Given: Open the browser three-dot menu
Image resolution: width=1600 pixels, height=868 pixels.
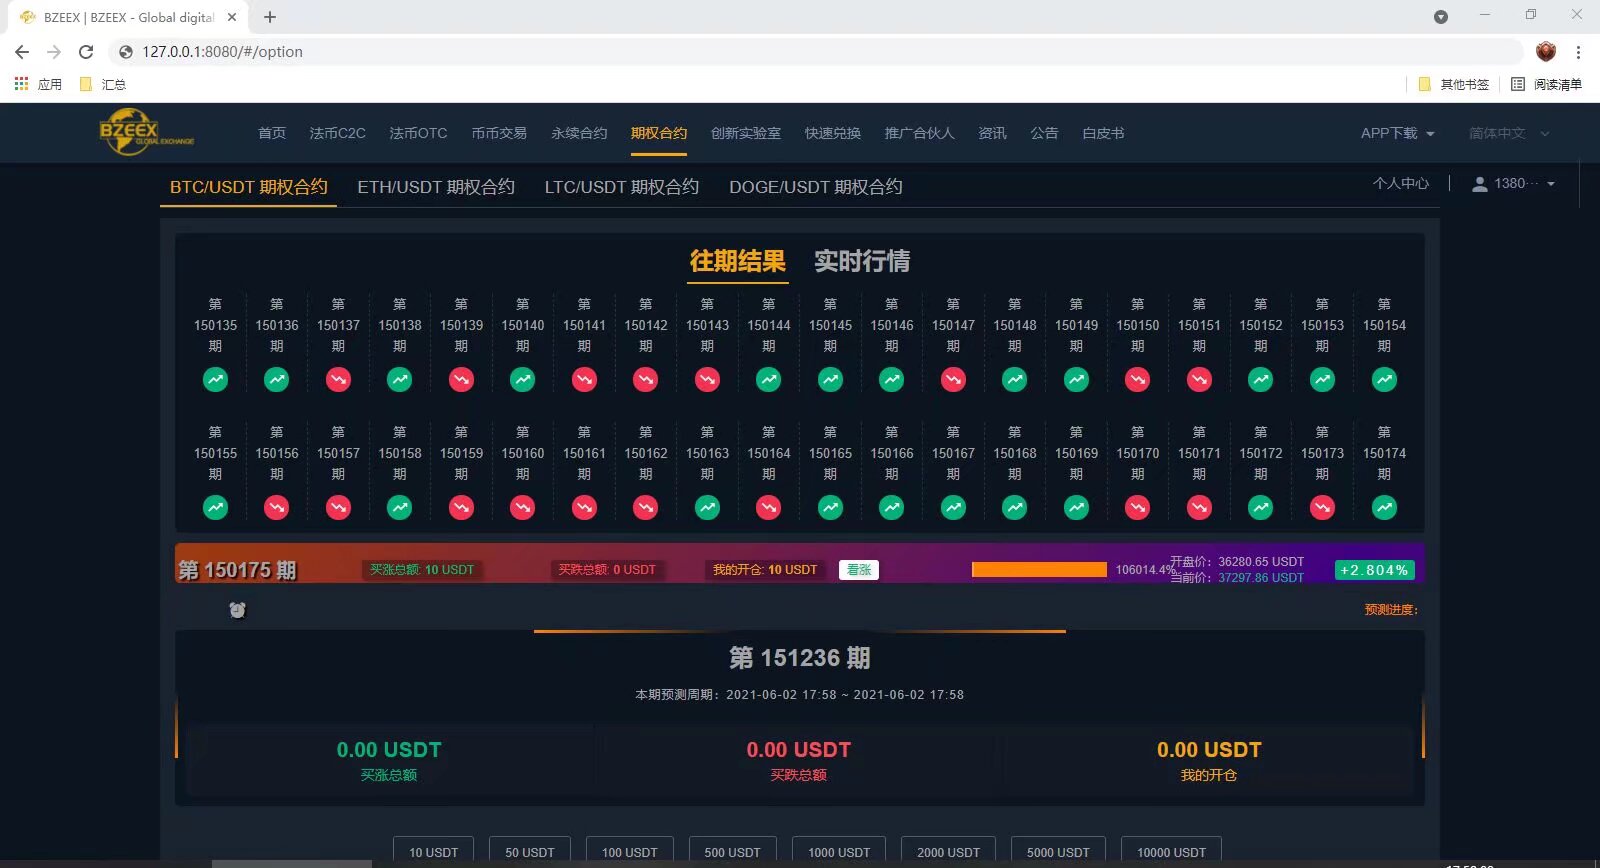Looking at the screenshot, I should 1578,52.
